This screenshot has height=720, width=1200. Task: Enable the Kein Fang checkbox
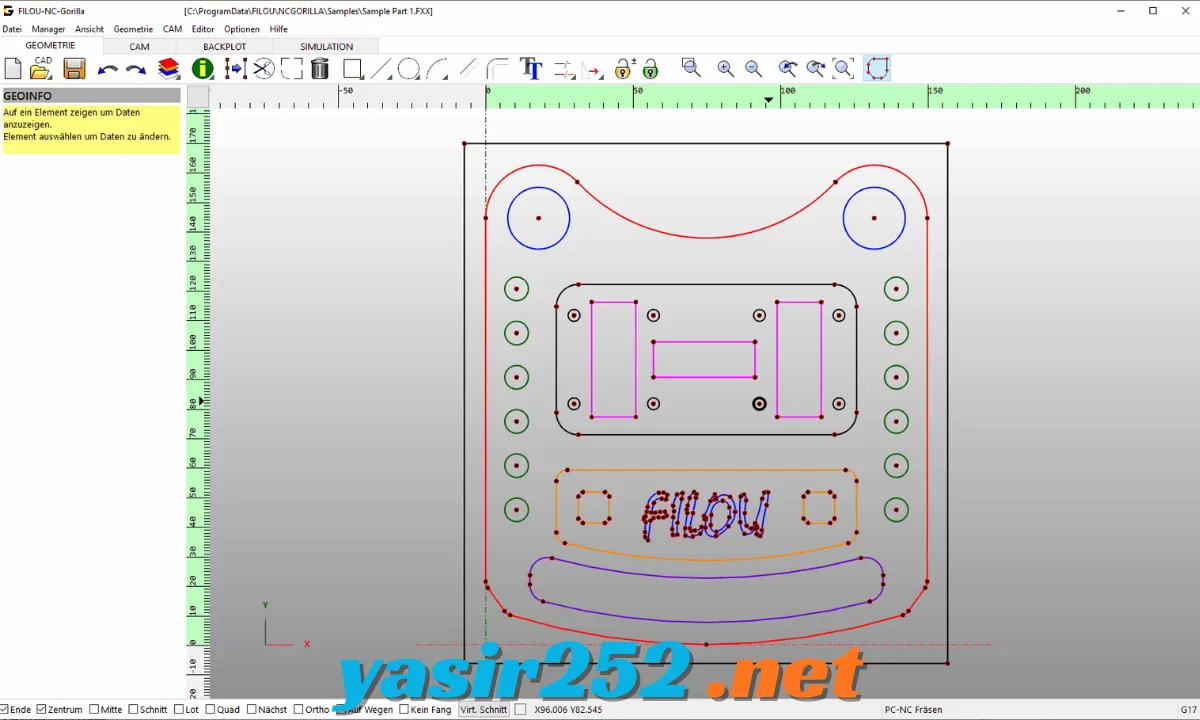click(x=404, y=709)
